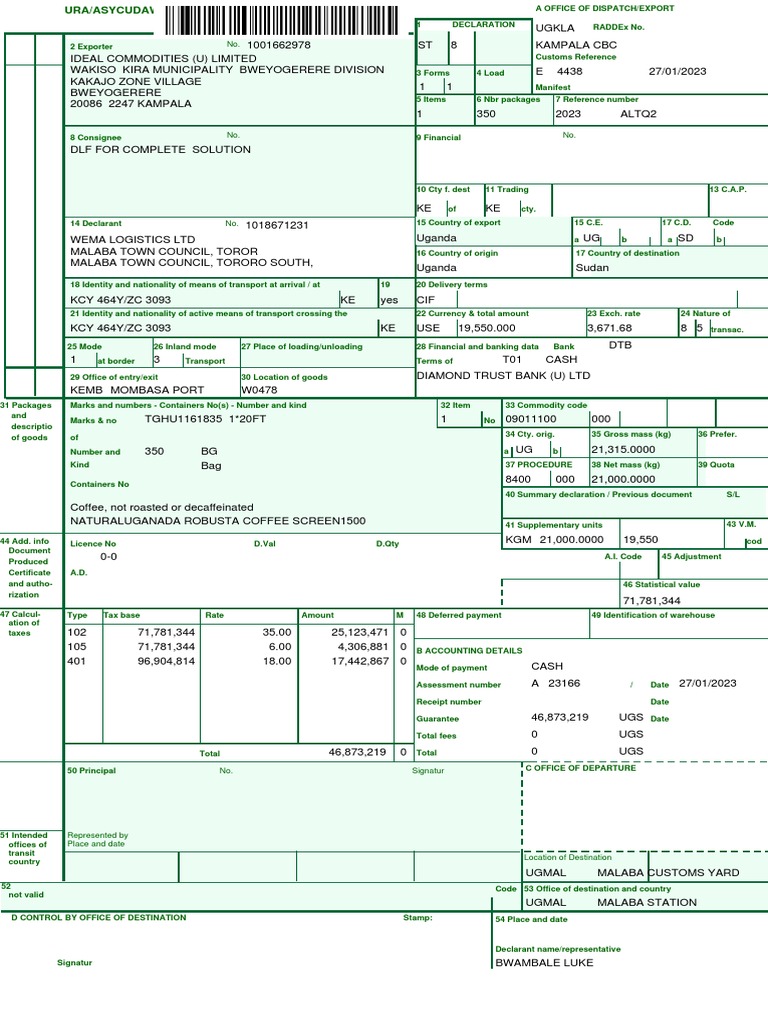This screenshot has height=1024, width=768.
Task: Select the Net mass value 21,000.0000
Action: 623,479
